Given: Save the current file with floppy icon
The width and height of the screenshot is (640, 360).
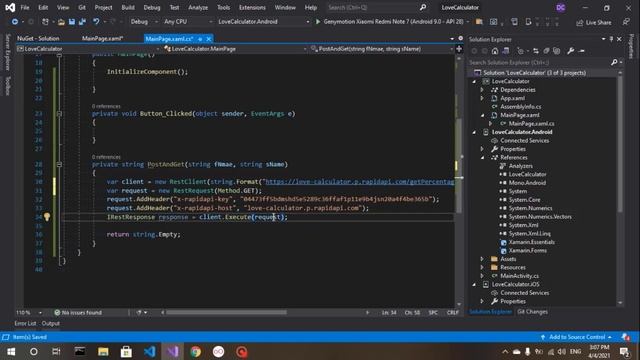Looking at the screenshot, I should pos(71,22).
